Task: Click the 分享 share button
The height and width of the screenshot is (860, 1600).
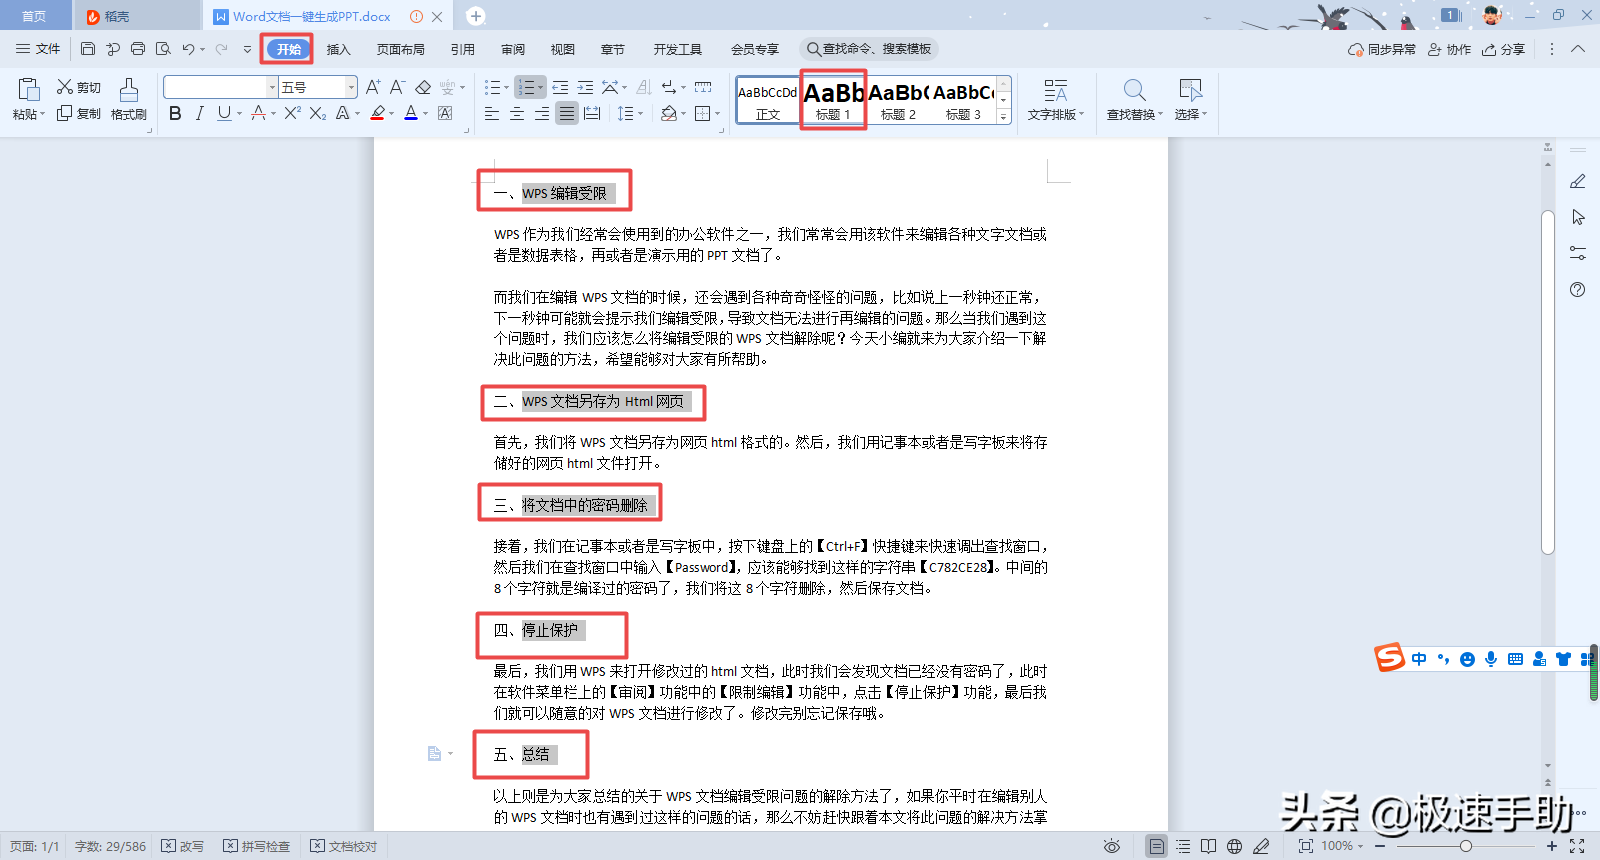Action: pyautogui.click(x=1504, y=49)
